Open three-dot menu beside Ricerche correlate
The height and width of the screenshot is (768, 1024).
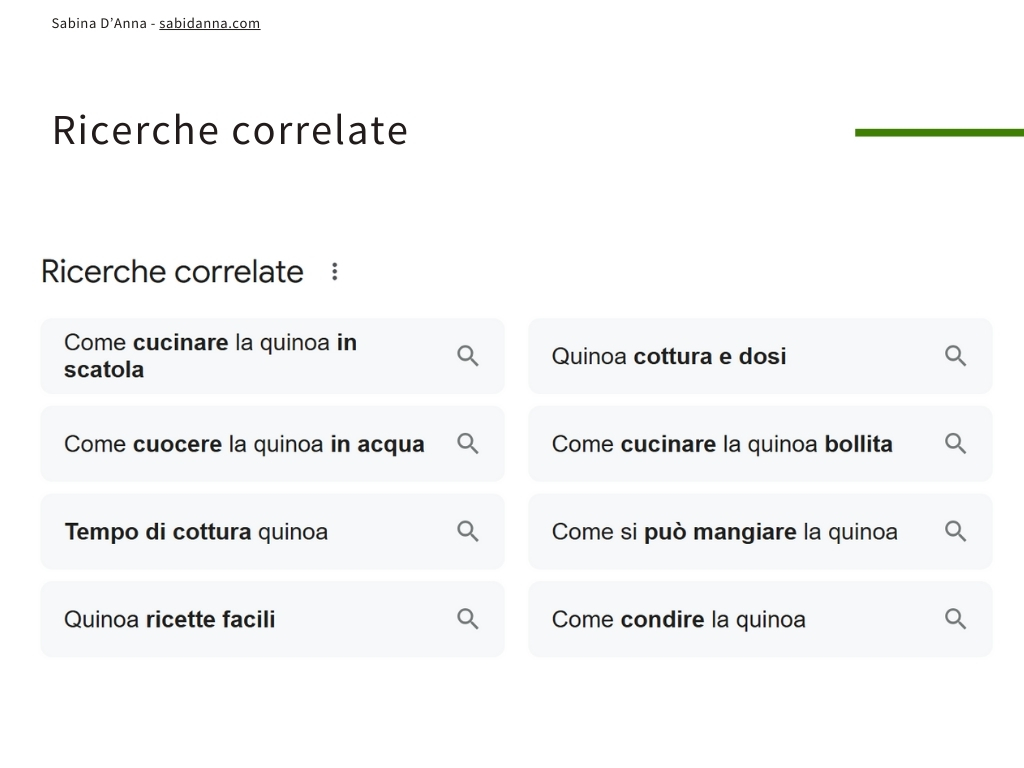point(334,272)
